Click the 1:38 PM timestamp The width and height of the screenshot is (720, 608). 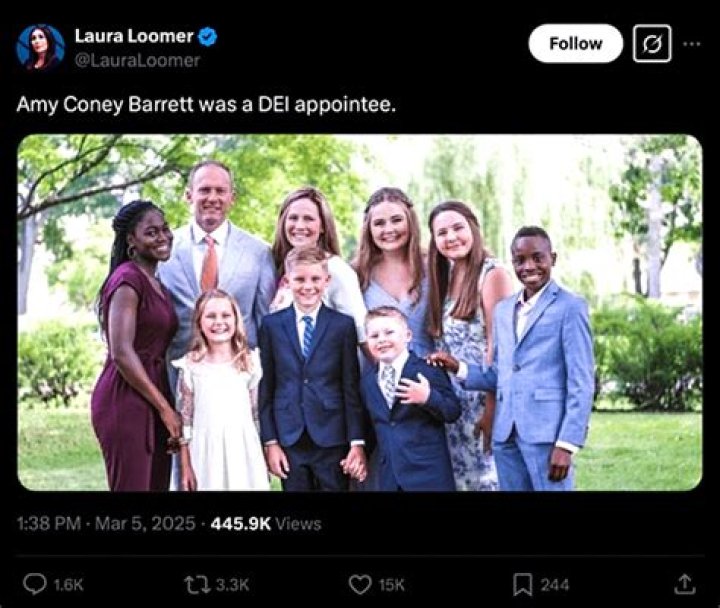coord(49,523)
